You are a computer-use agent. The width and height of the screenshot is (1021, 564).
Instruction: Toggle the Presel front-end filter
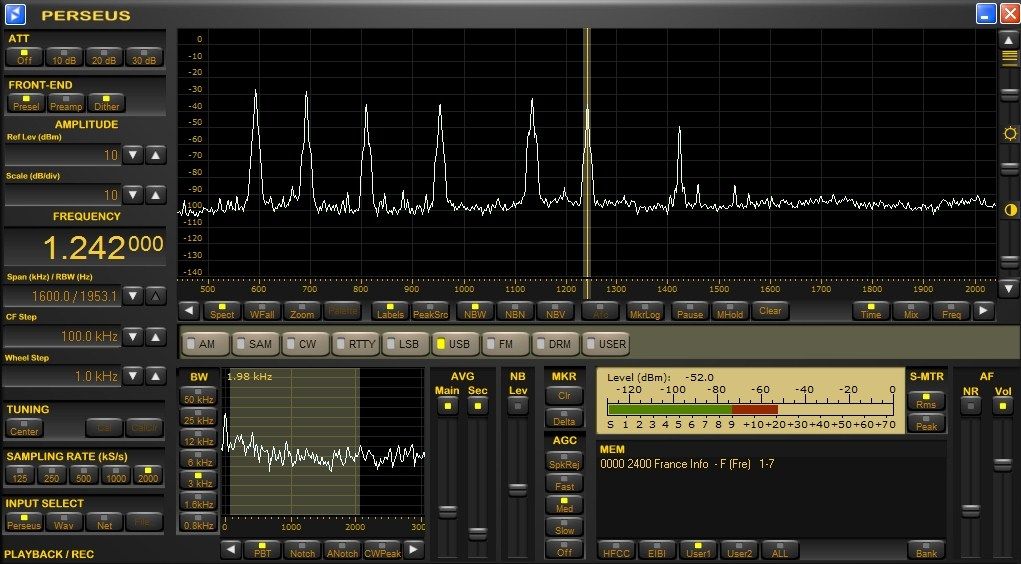(x=26, y=104)
